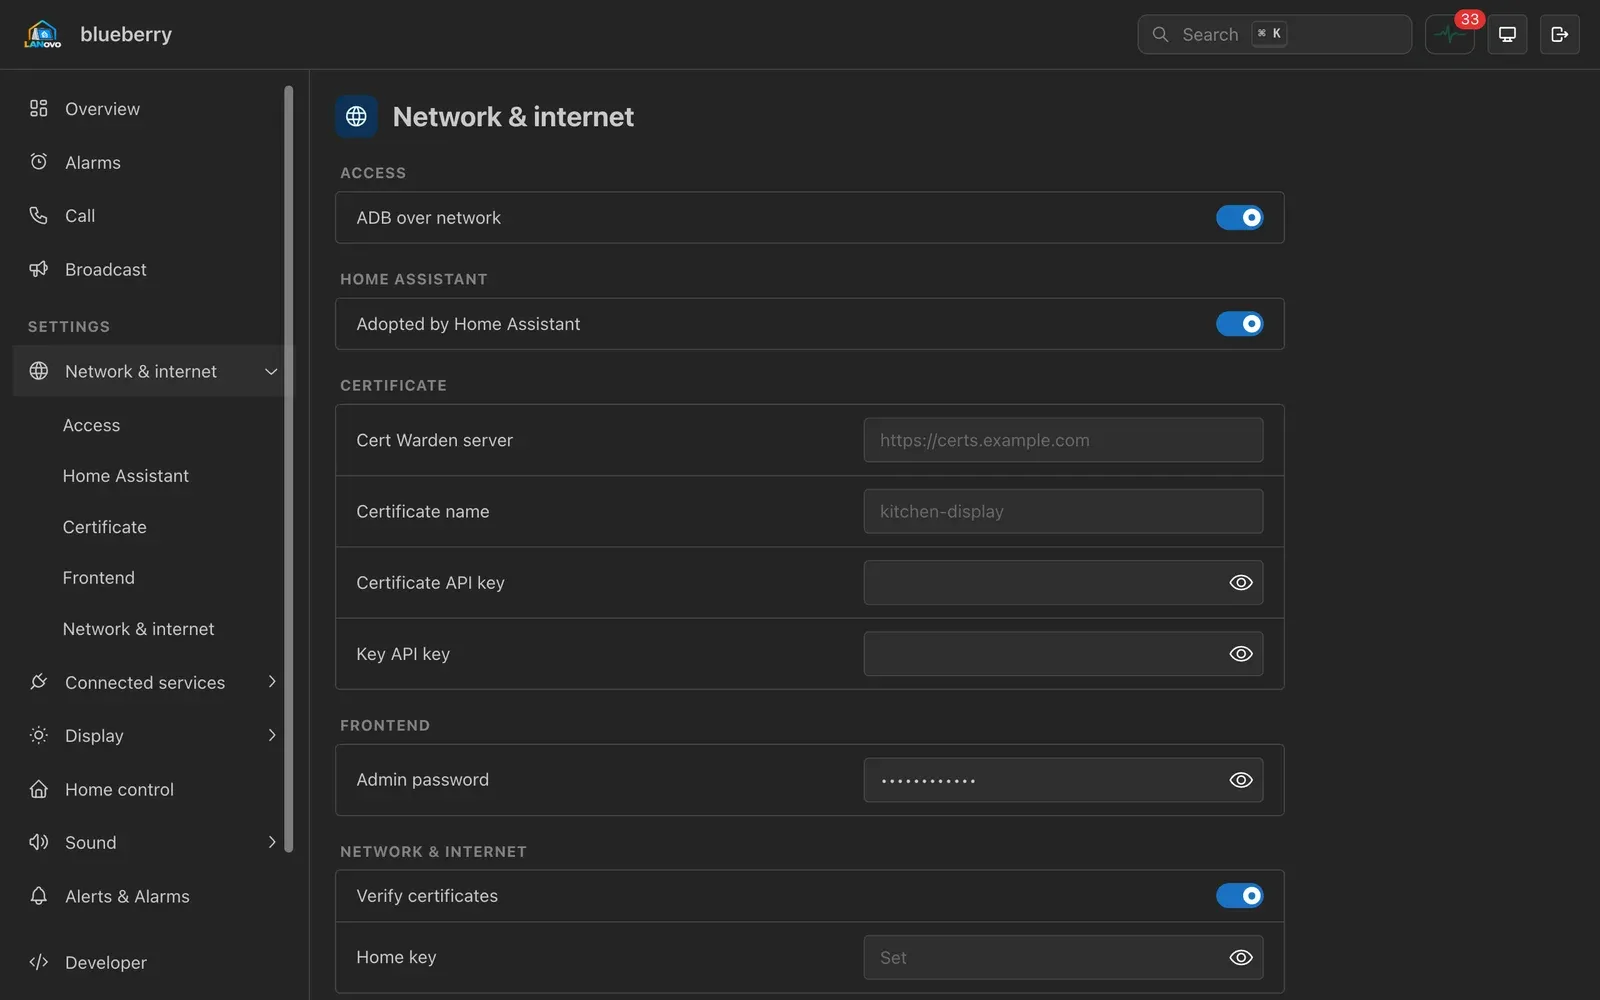Image resolution: width=1600 pixels, height=1000 pixels.
Task: Click the ⌘K shortcut badge
Action: [1269, 33]
